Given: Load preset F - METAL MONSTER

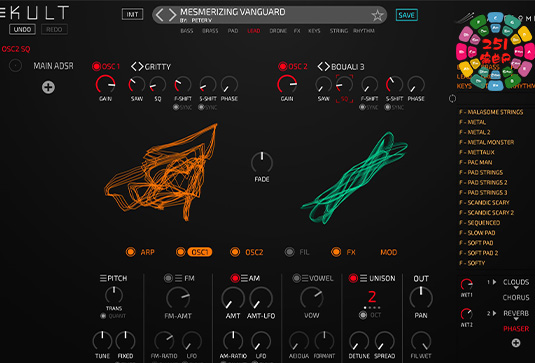Looking at the screenshot, I should click(x=486, y=142).
